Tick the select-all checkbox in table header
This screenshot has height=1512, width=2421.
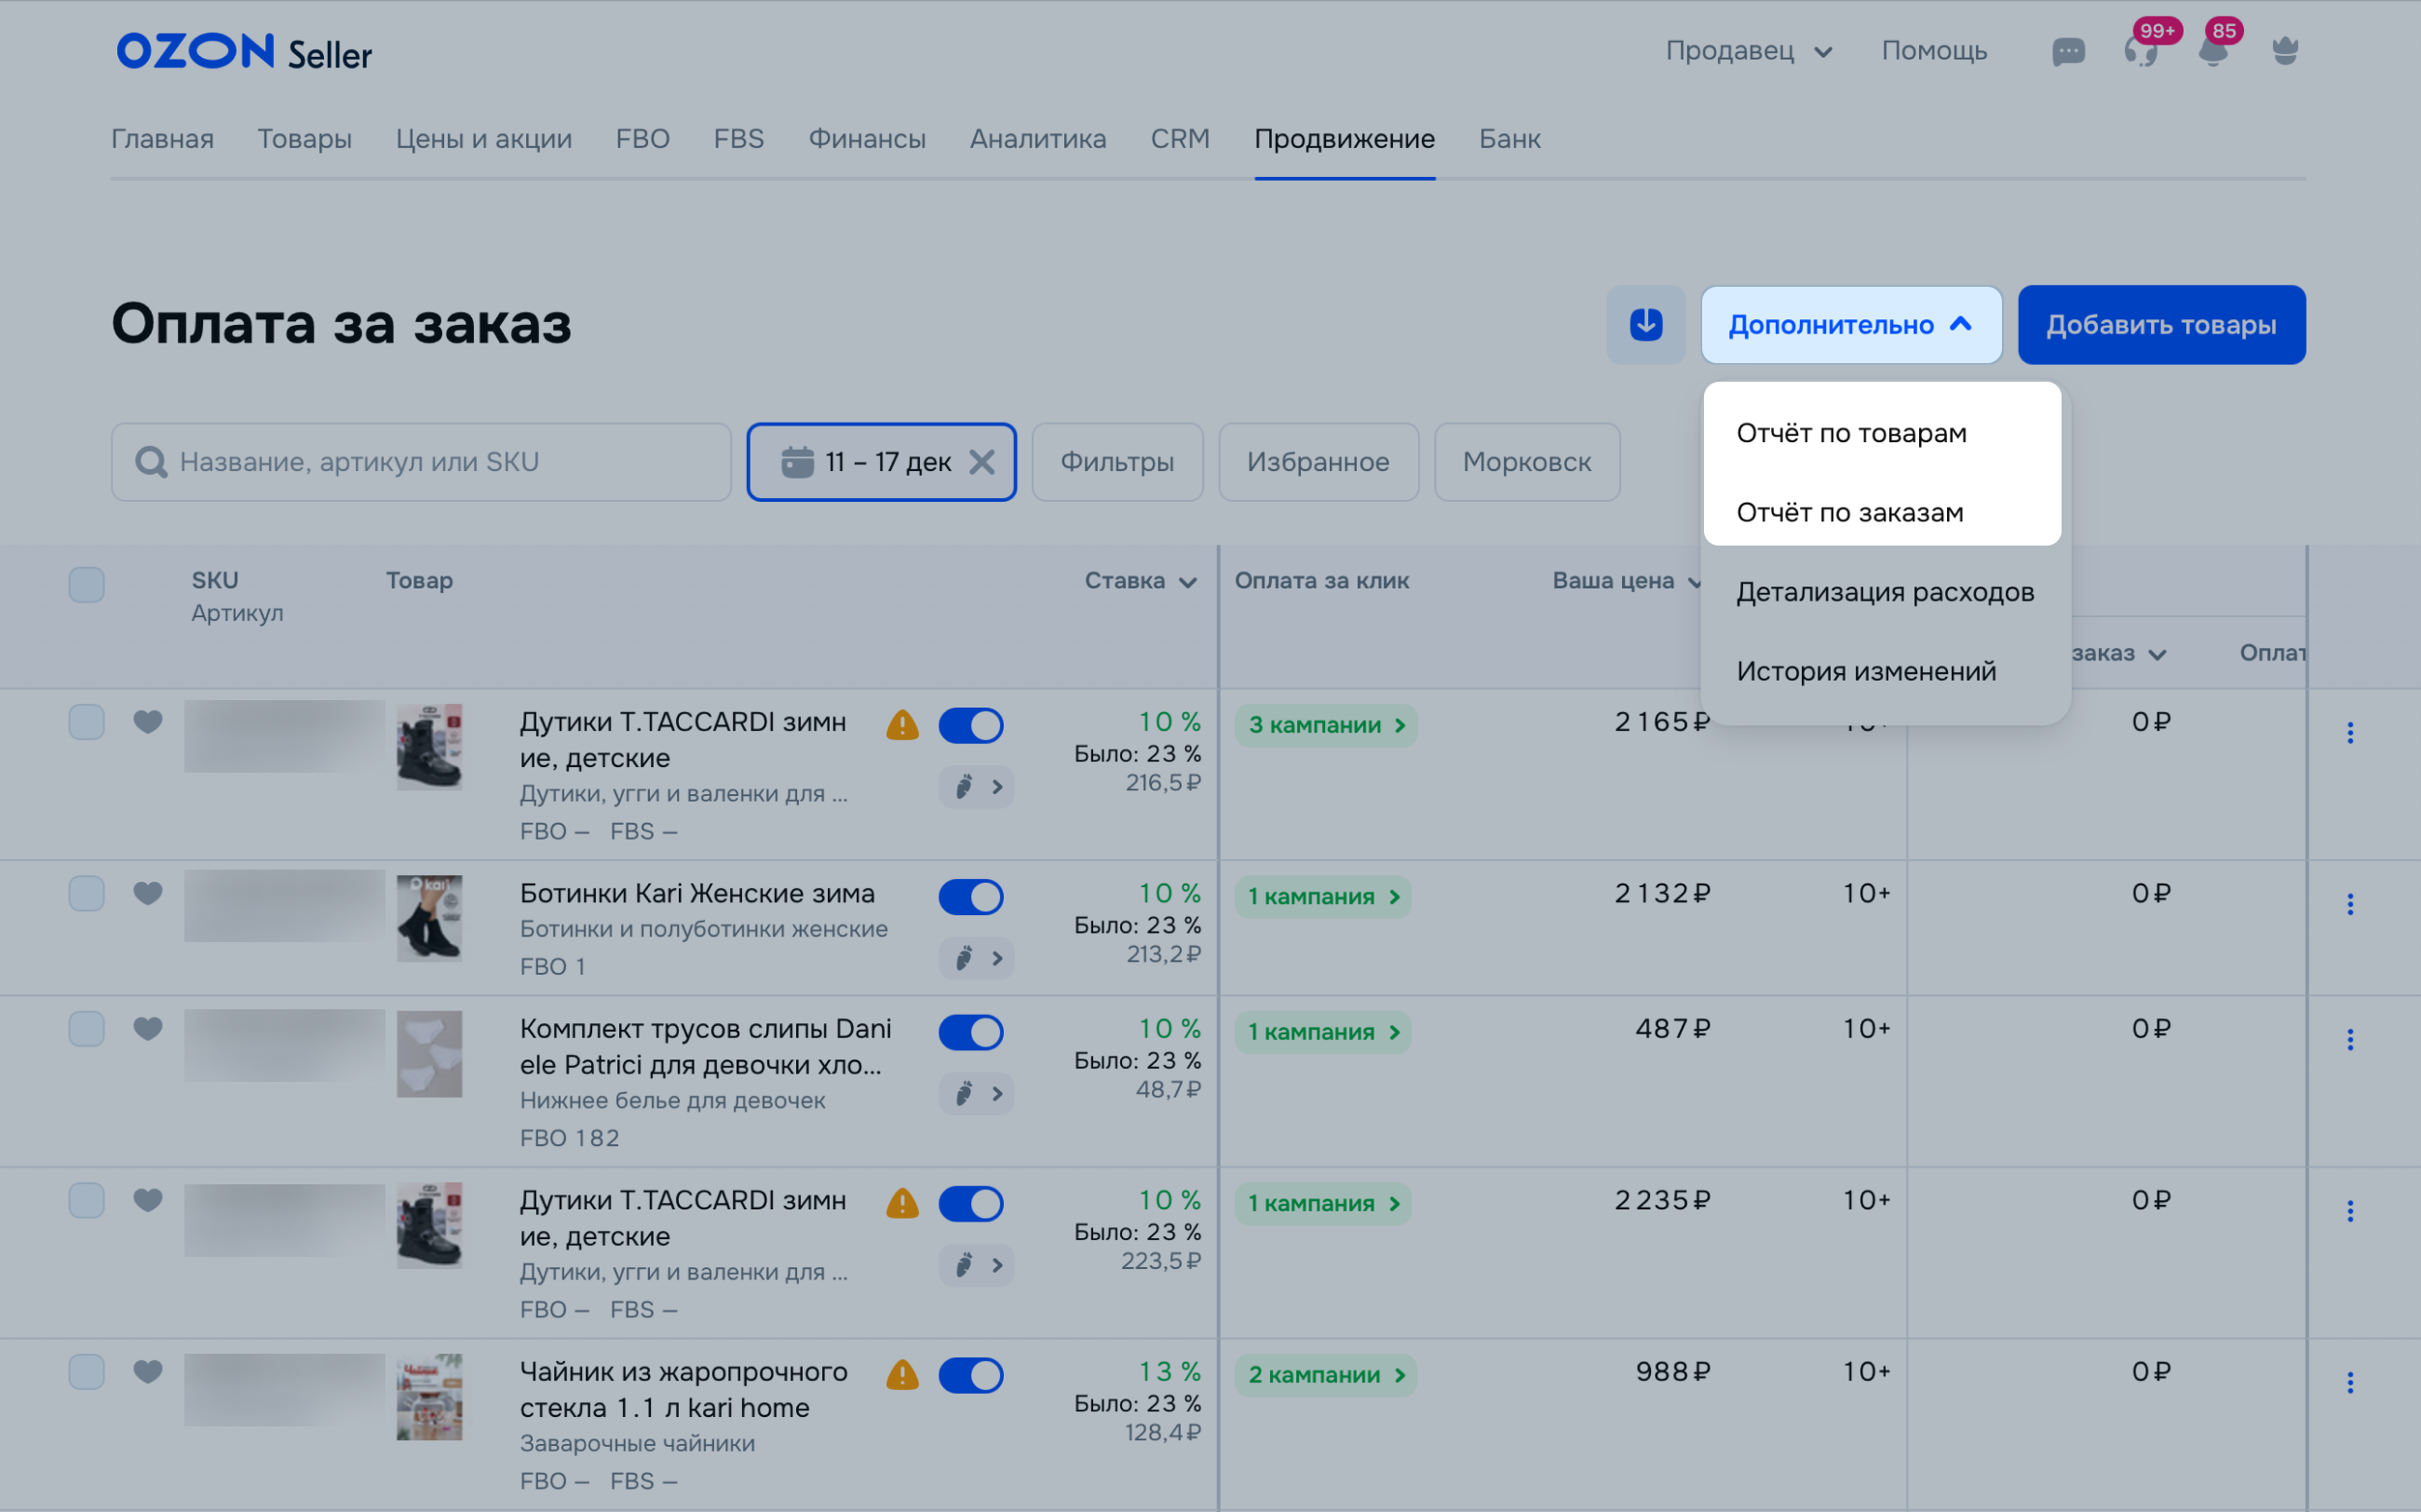click(87, 585)
